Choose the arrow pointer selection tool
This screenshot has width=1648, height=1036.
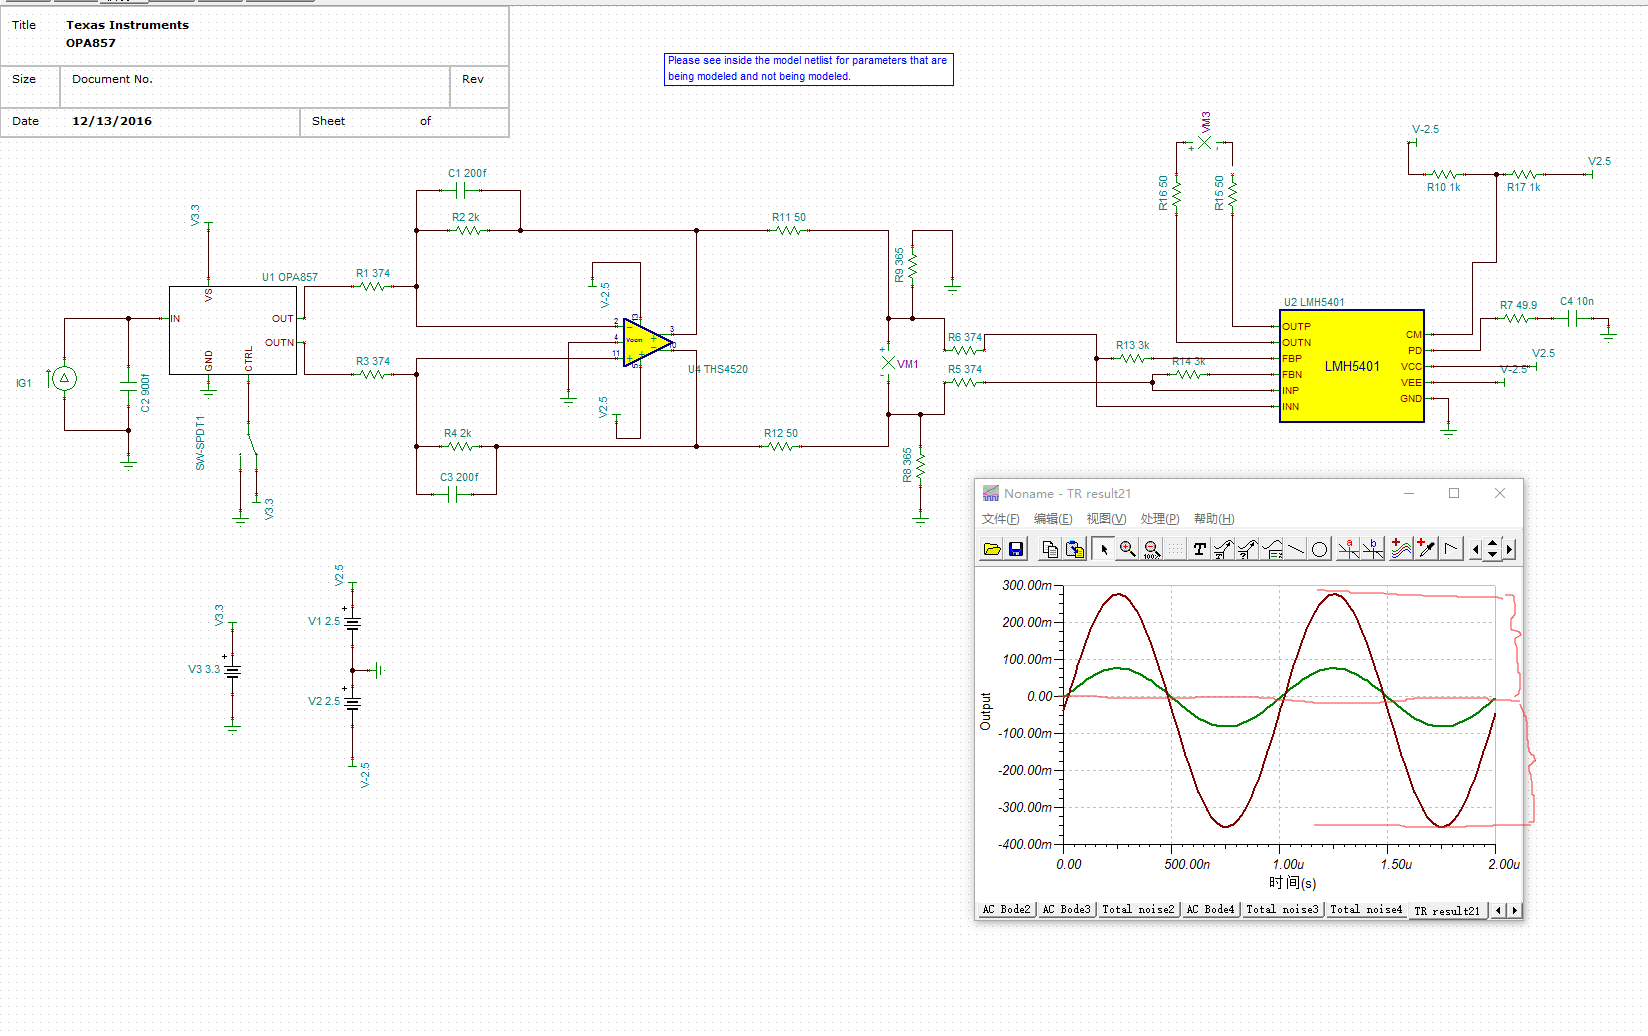click(x=1104, y=549)
